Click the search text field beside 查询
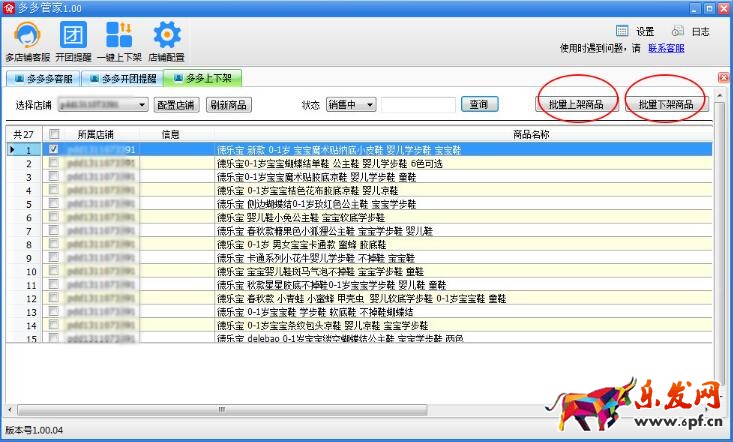This screenshot has height=442, width=733. [418, 104]
